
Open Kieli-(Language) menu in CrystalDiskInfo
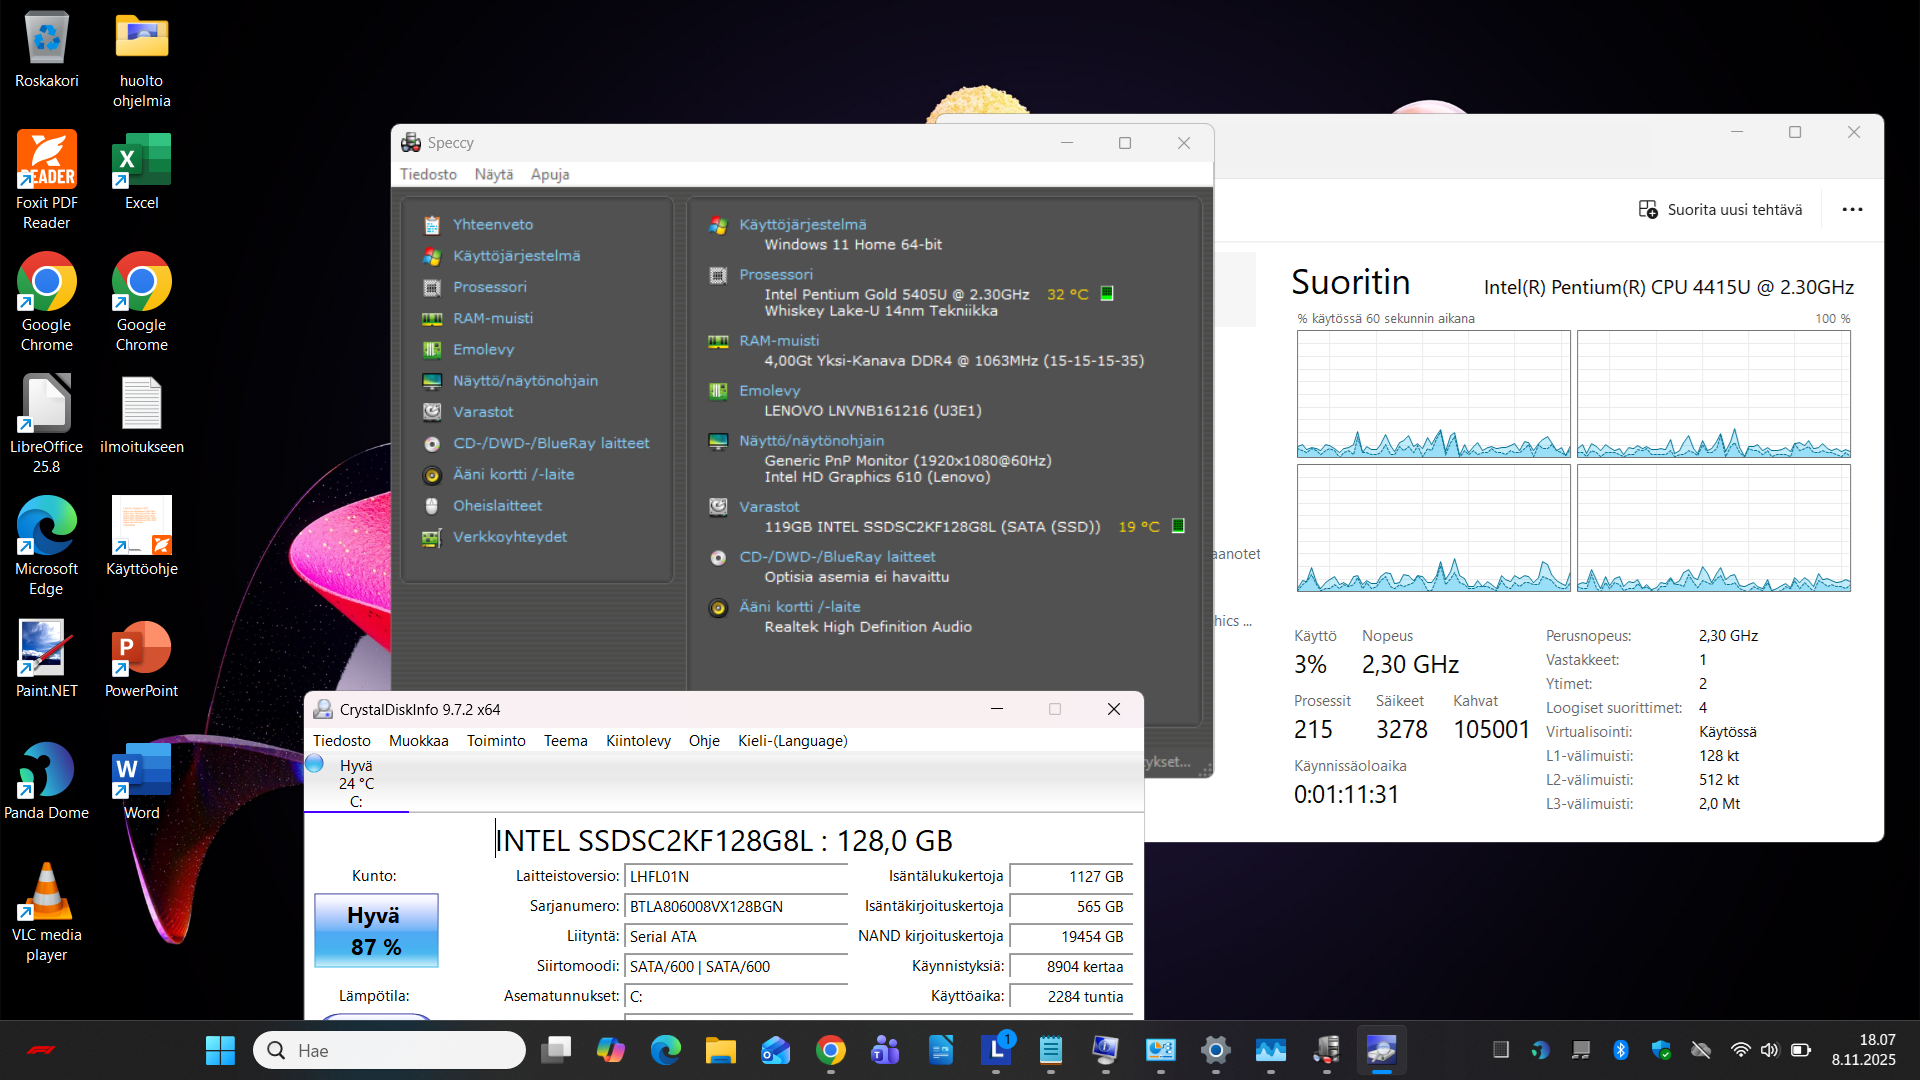(792, 741)
